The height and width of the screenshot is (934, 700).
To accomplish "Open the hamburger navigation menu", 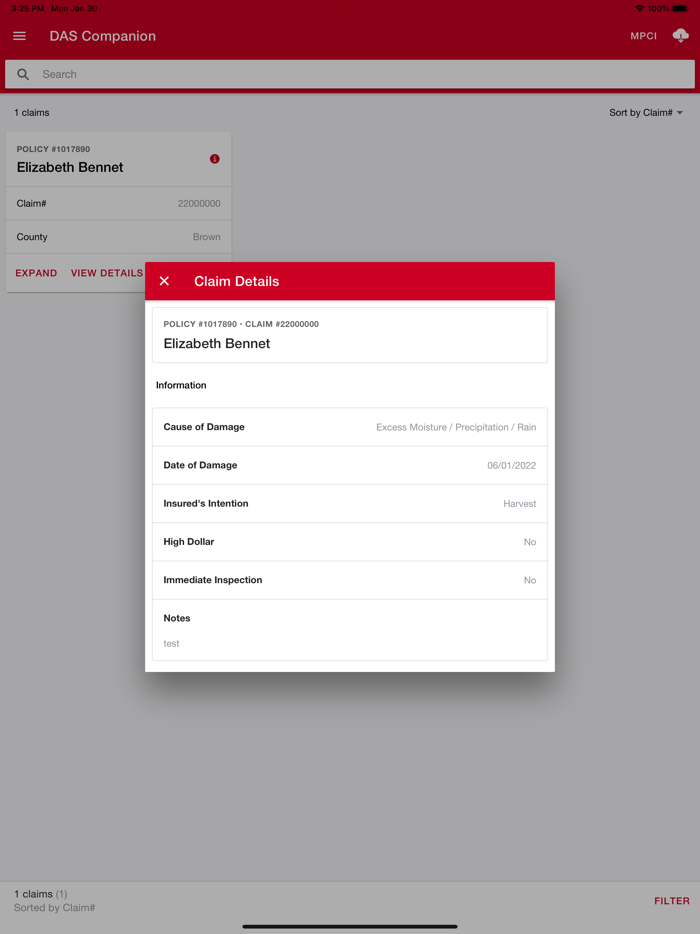I will [20, 36].
